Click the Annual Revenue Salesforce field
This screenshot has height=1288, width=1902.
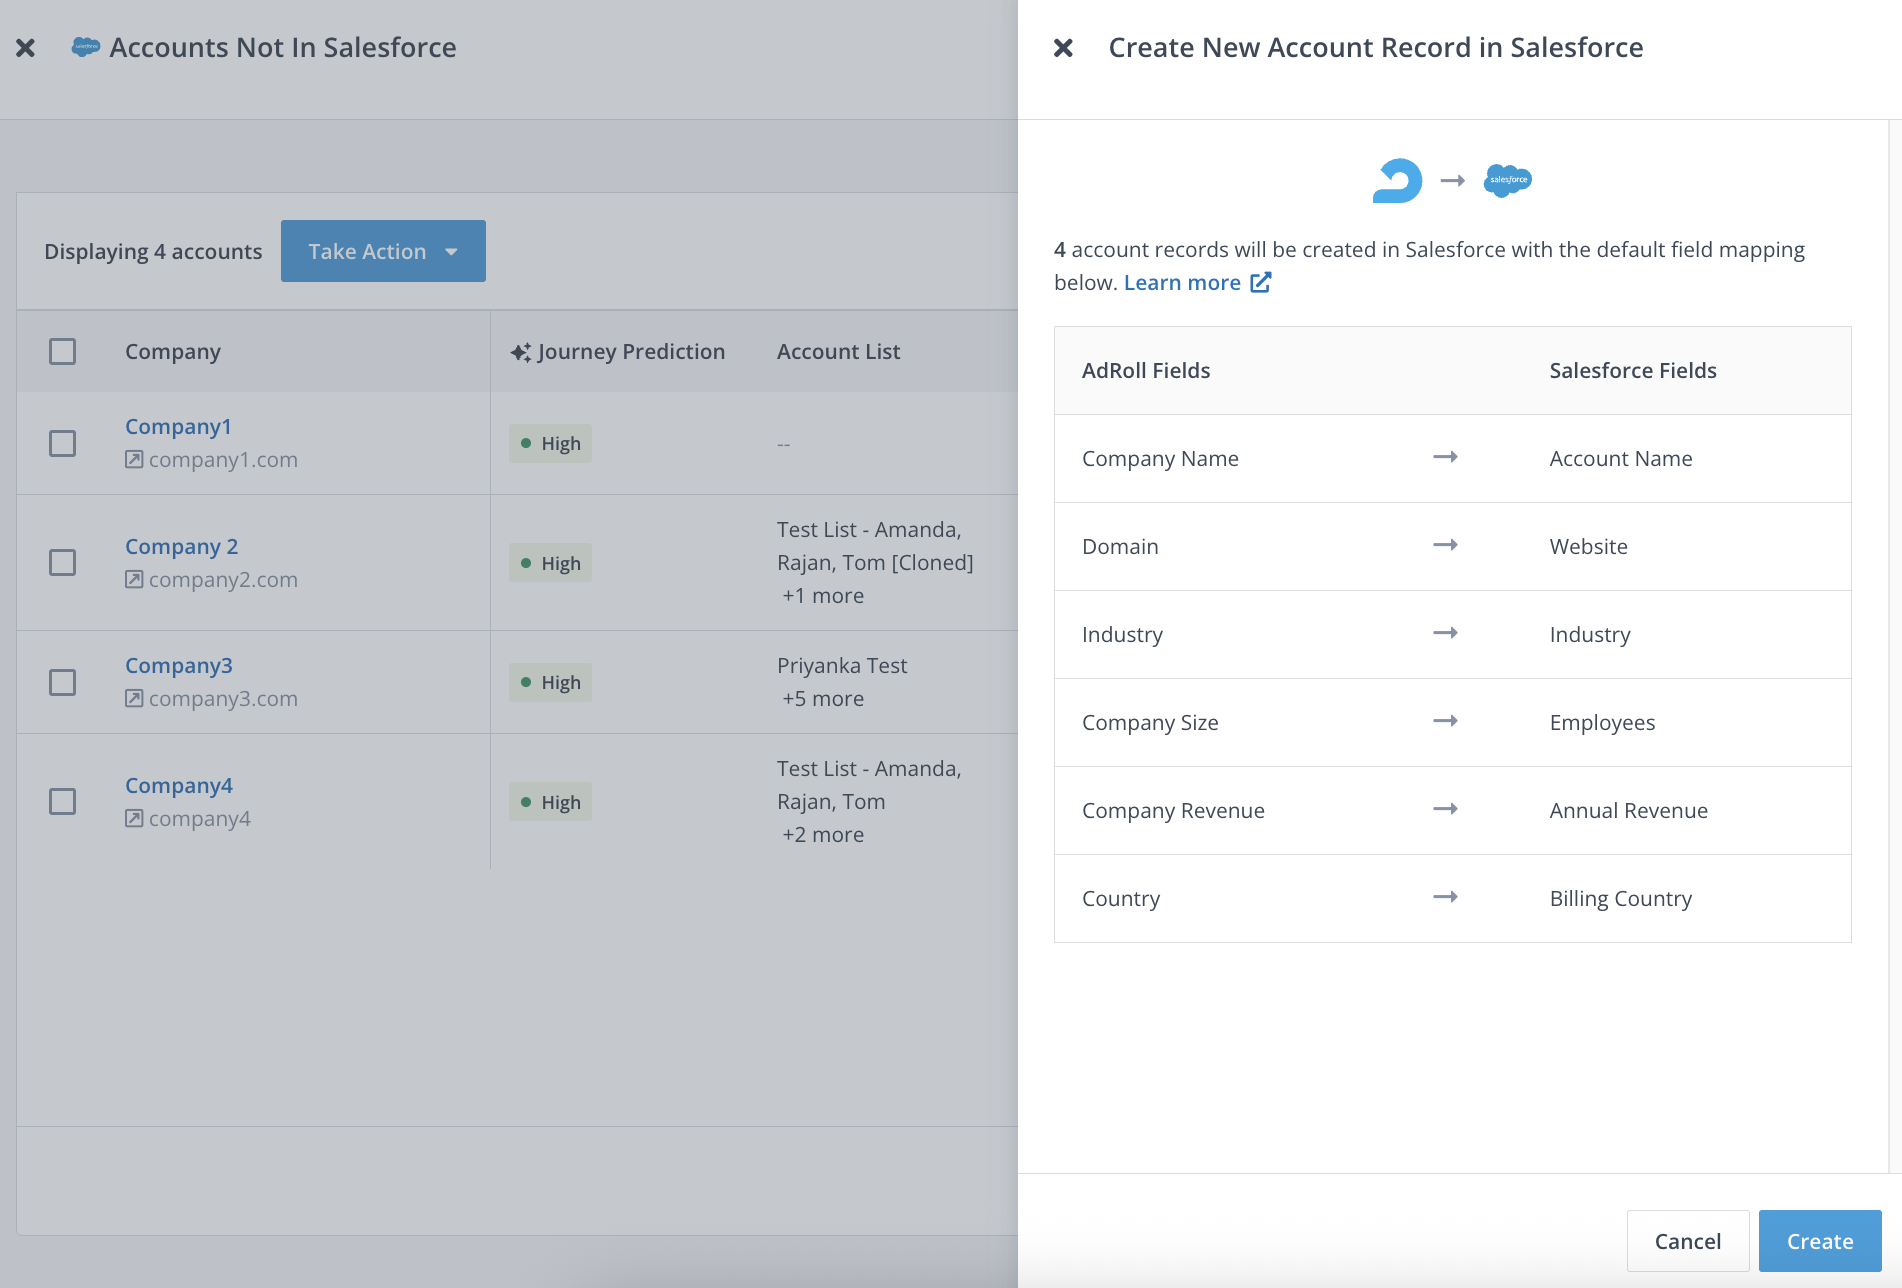coord(1629,811)
